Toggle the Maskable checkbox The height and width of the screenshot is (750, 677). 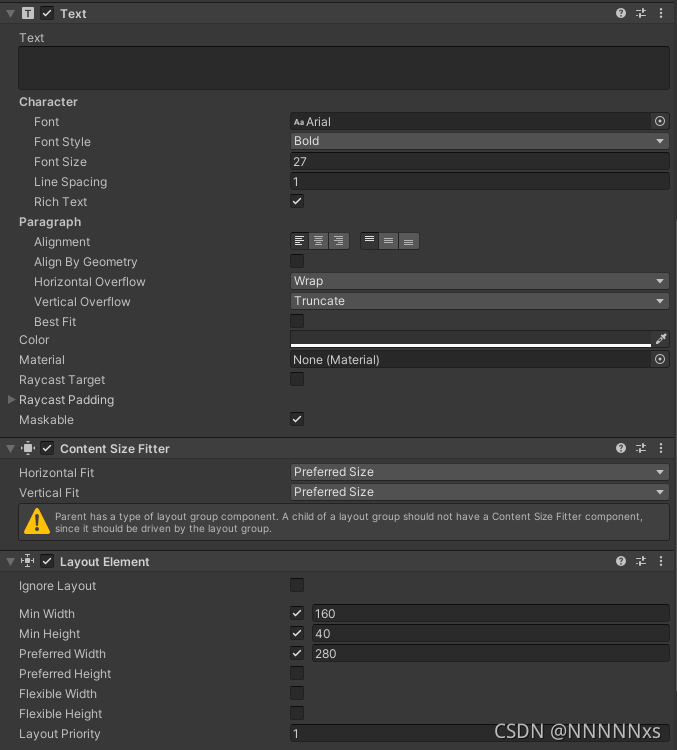click(x=297, y=419)
